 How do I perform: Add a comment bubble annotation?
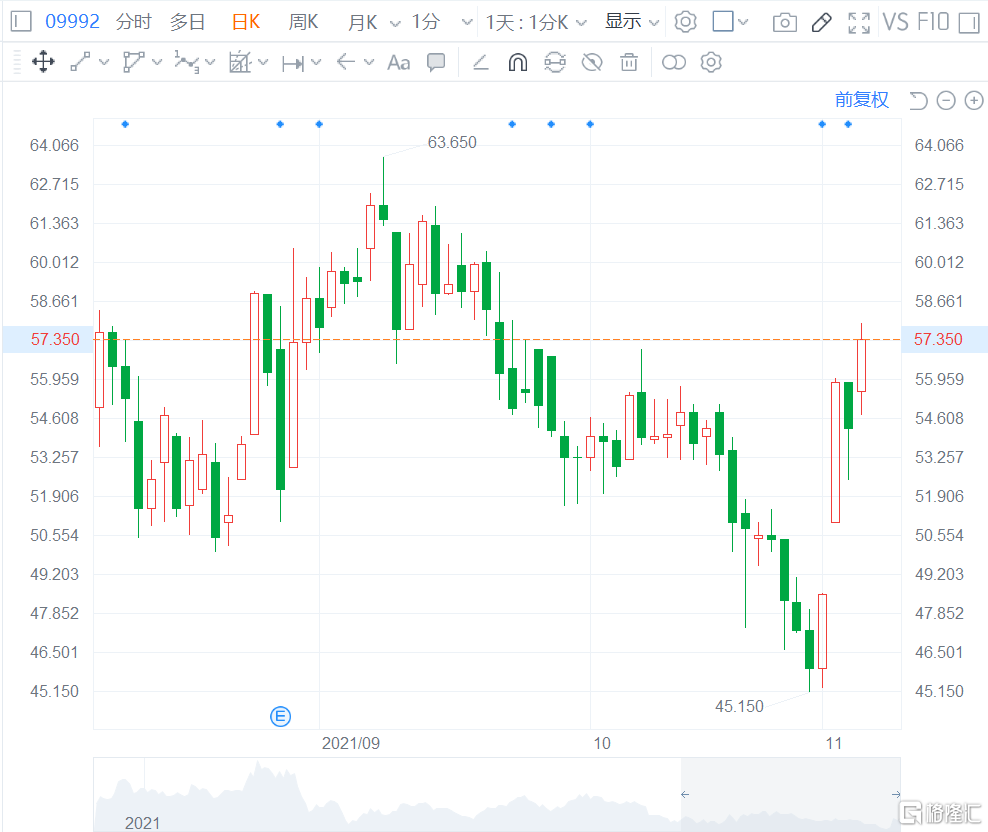click(x=436, y=63)
